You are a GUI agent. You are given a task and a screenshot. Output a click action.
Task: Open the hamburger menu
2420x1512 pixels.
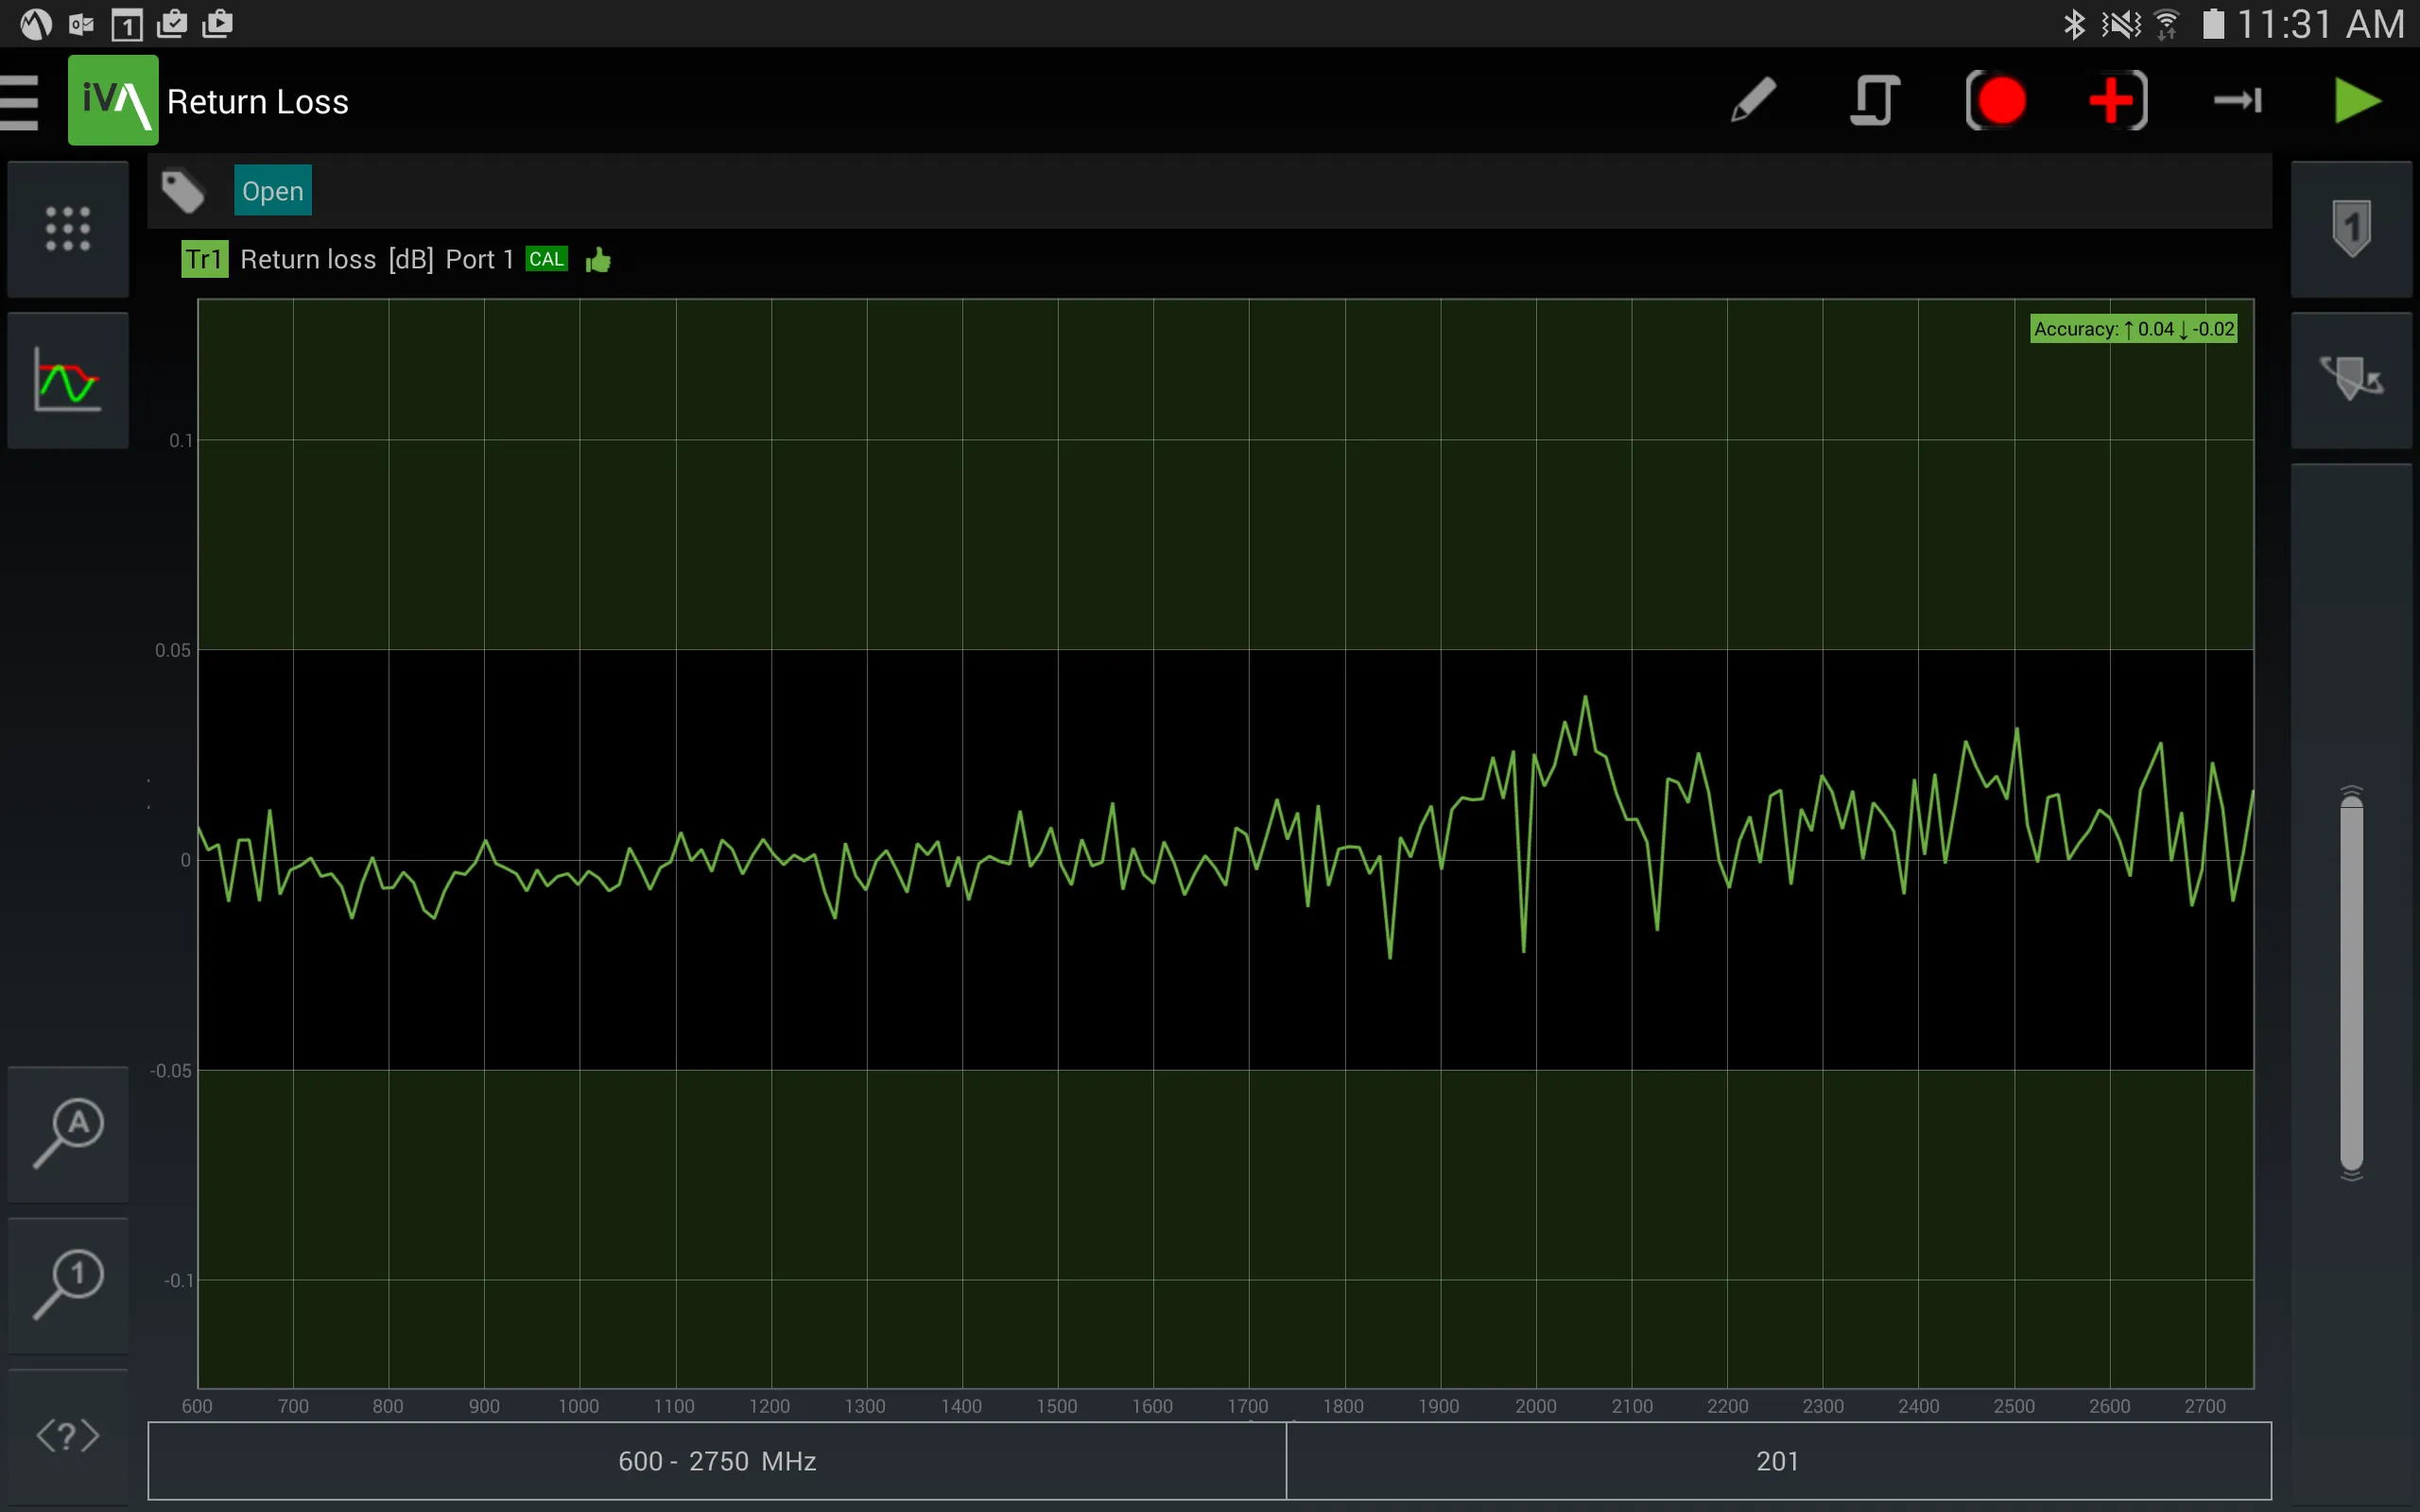coord(26,99)
